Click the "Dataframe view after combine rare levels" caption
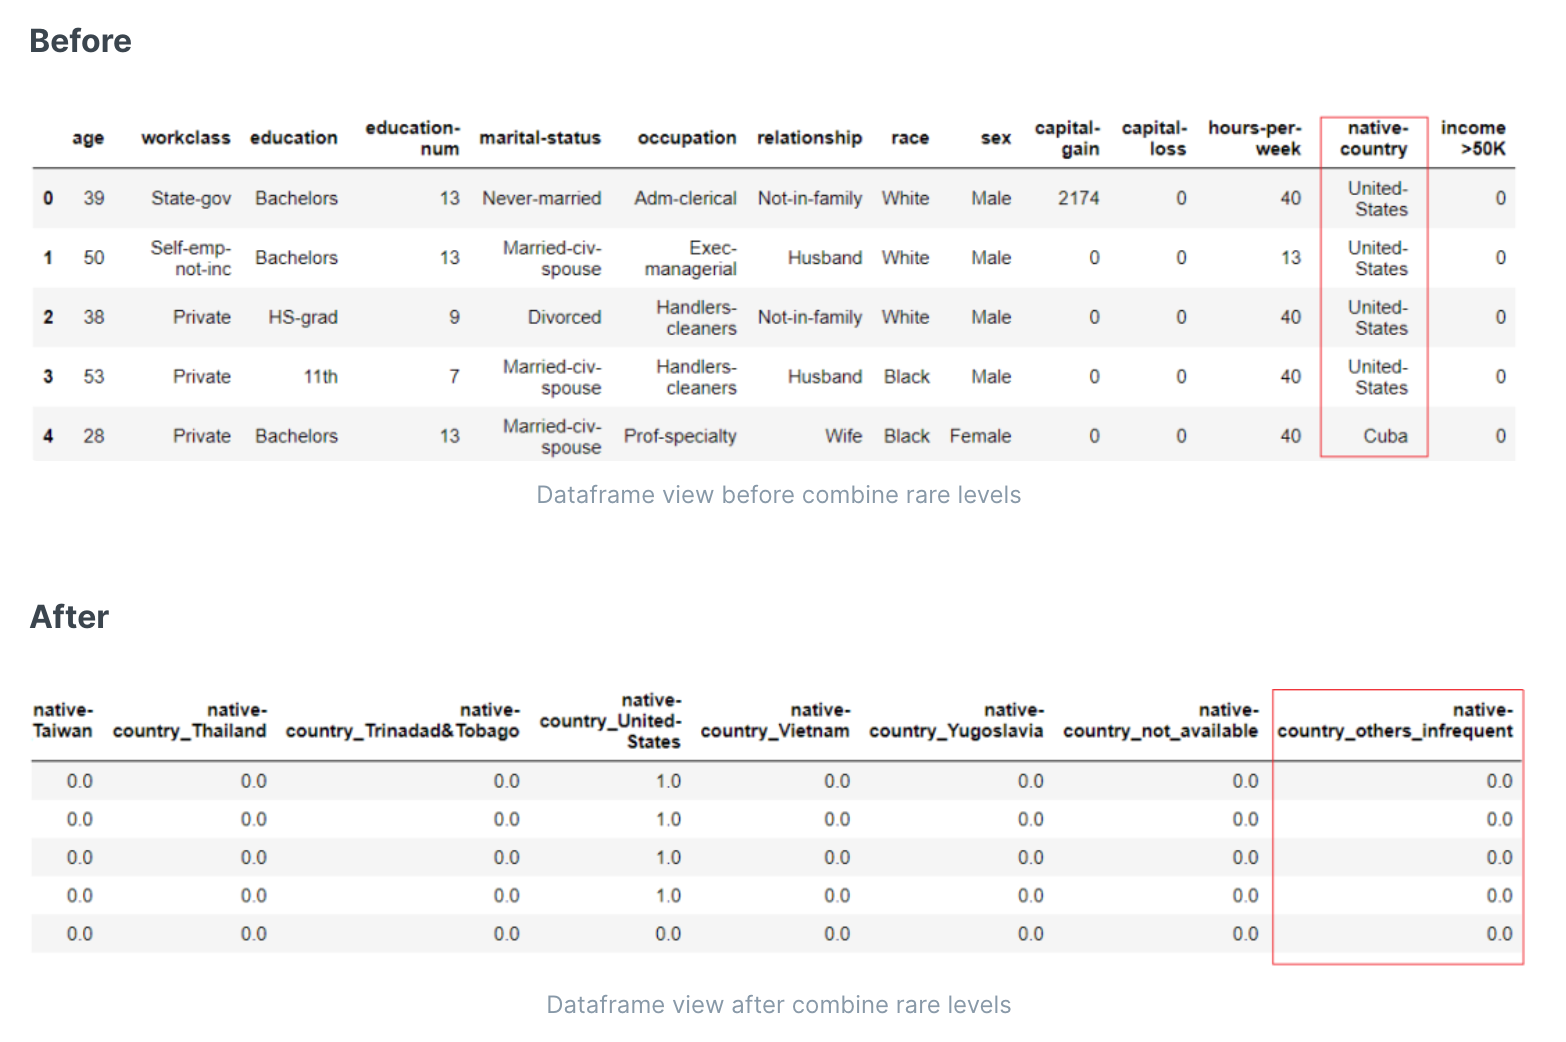This screenshot has height=1042, width=1566. (x=778, y=1005)
